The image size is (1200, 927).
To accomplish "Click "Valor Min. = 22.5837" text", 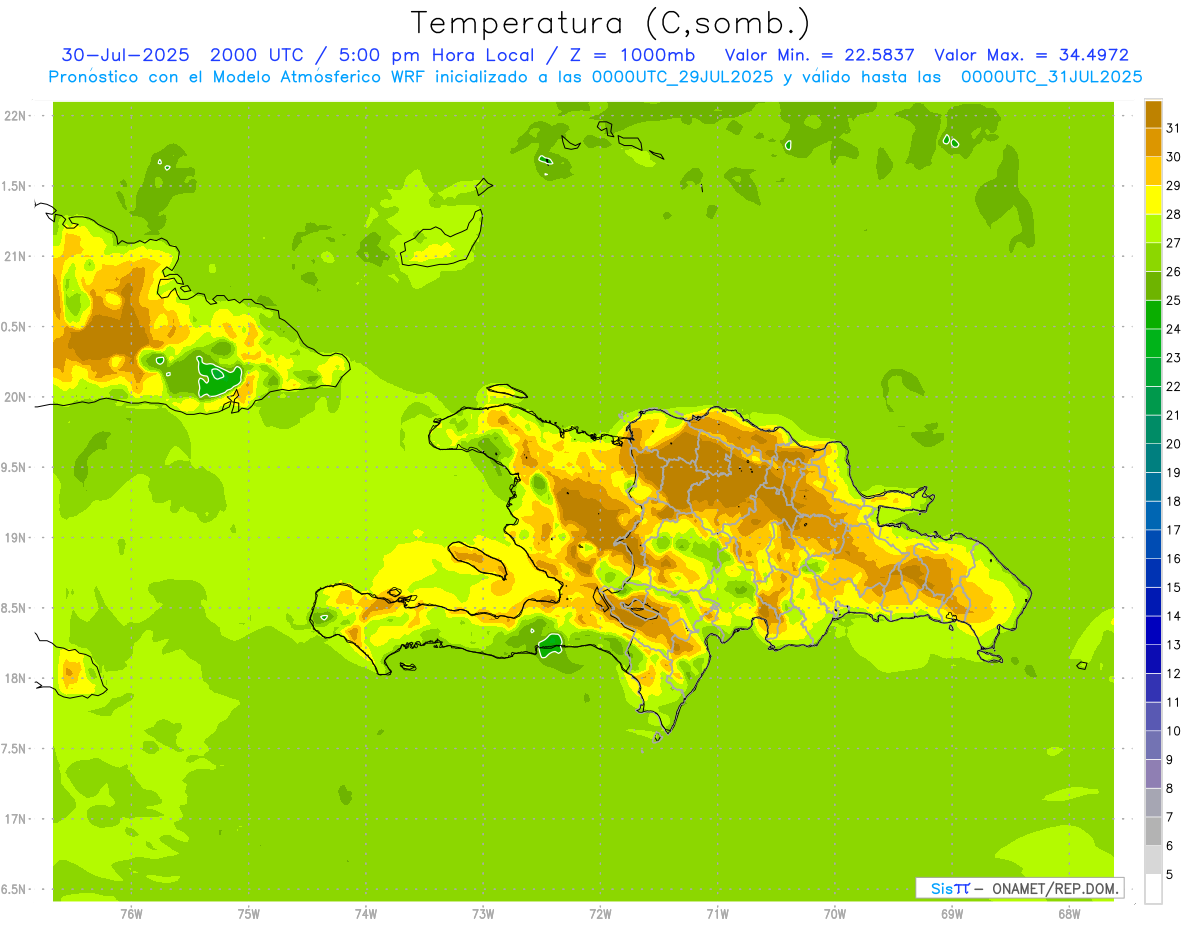I will (819, 55).
